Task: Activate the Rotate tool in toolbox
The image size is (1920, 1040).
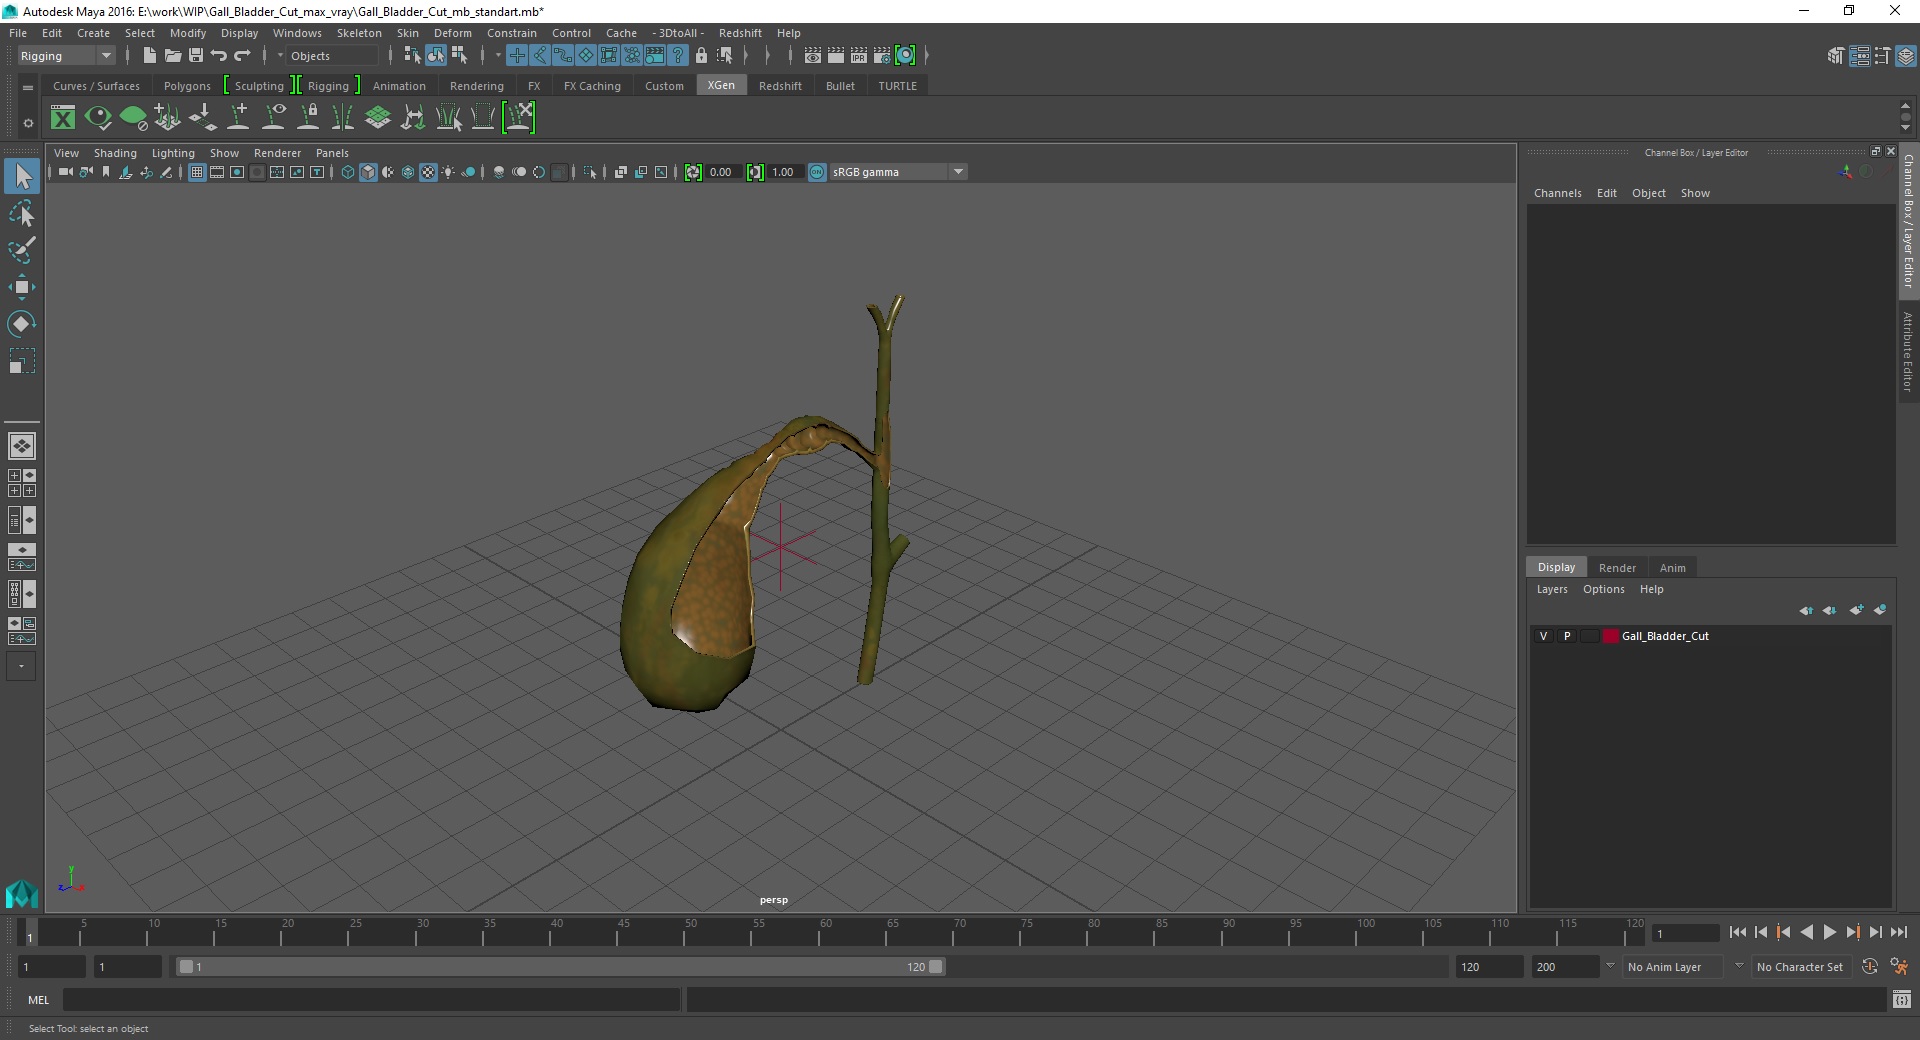Action: coord(21,324)
